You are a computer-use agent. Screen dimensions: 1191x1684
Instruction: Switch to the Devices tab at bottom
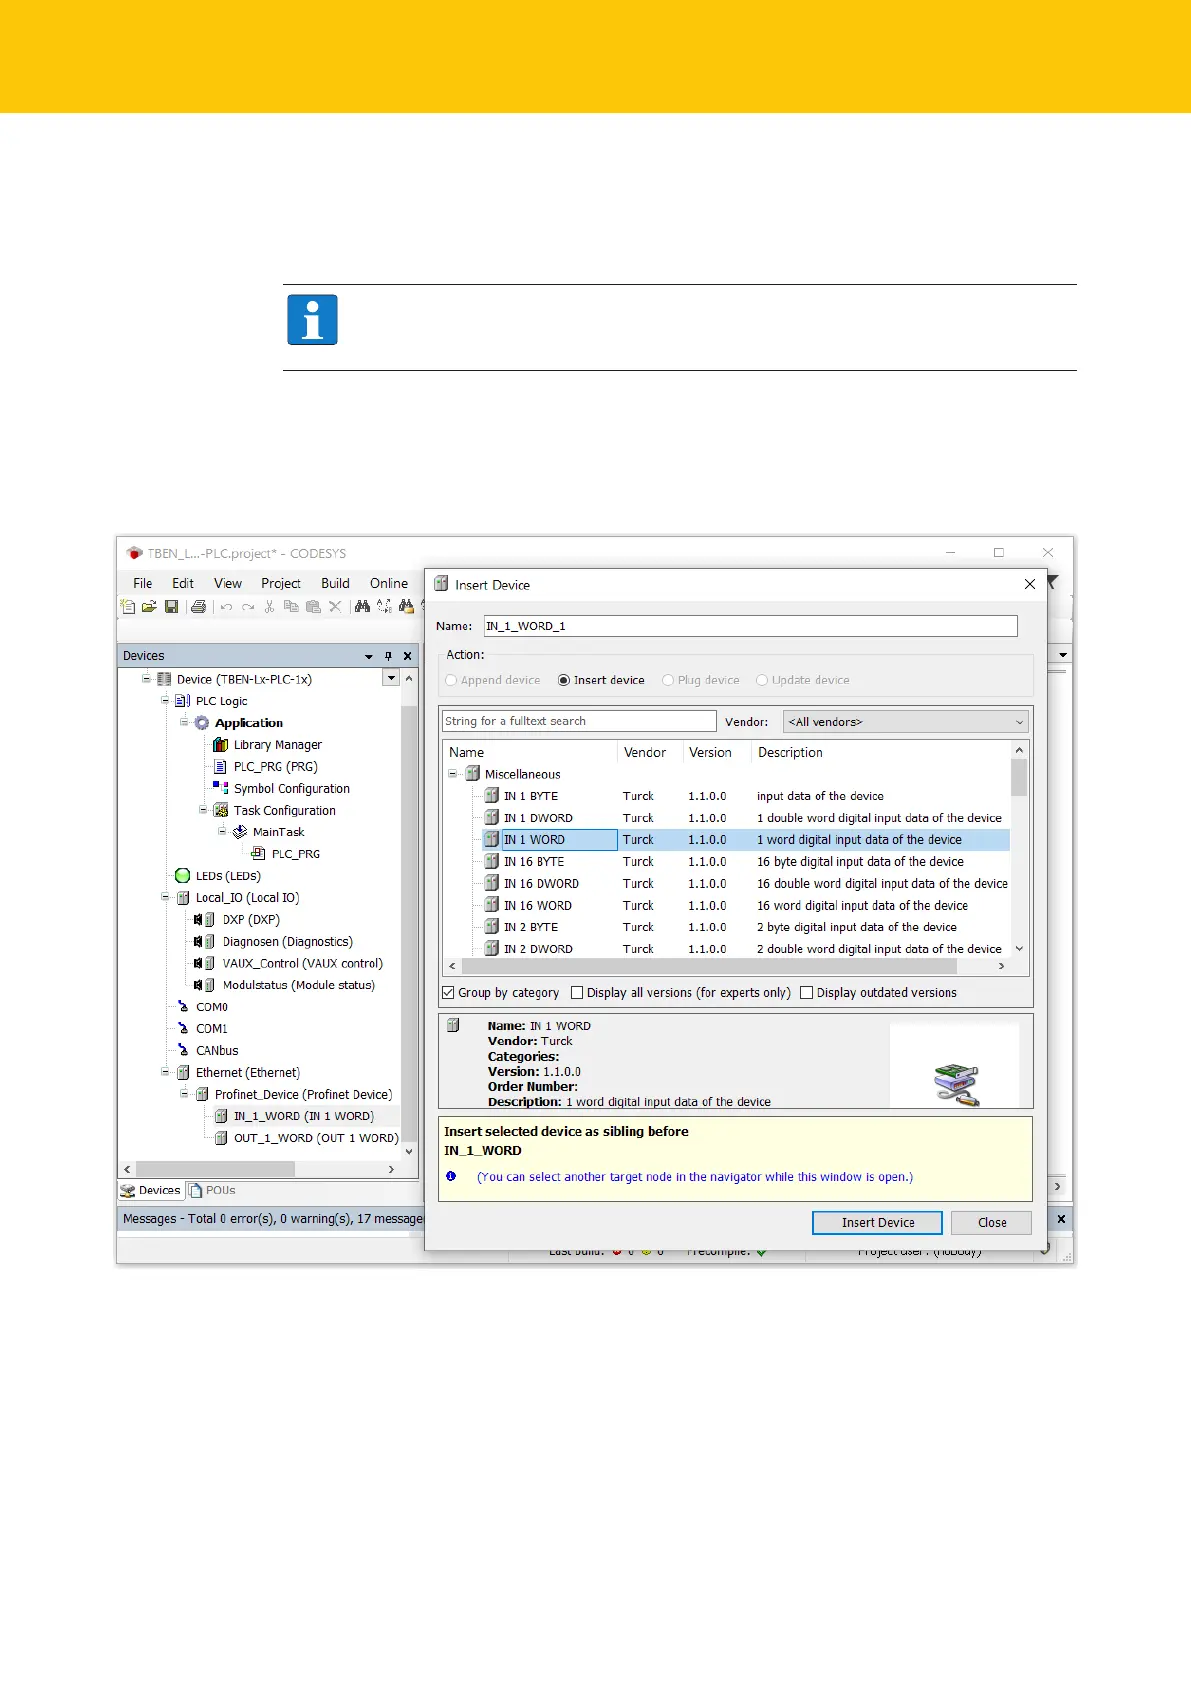click(151, 1190)
